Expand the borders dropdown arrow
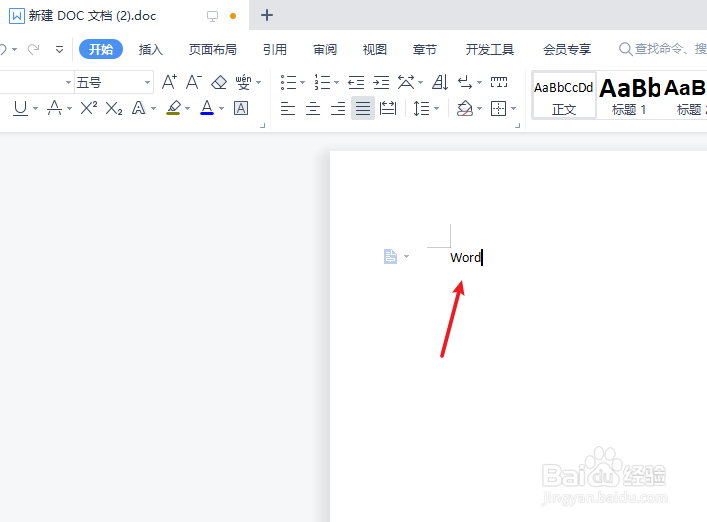Viewport: 707px width, 522px height. 514,109
